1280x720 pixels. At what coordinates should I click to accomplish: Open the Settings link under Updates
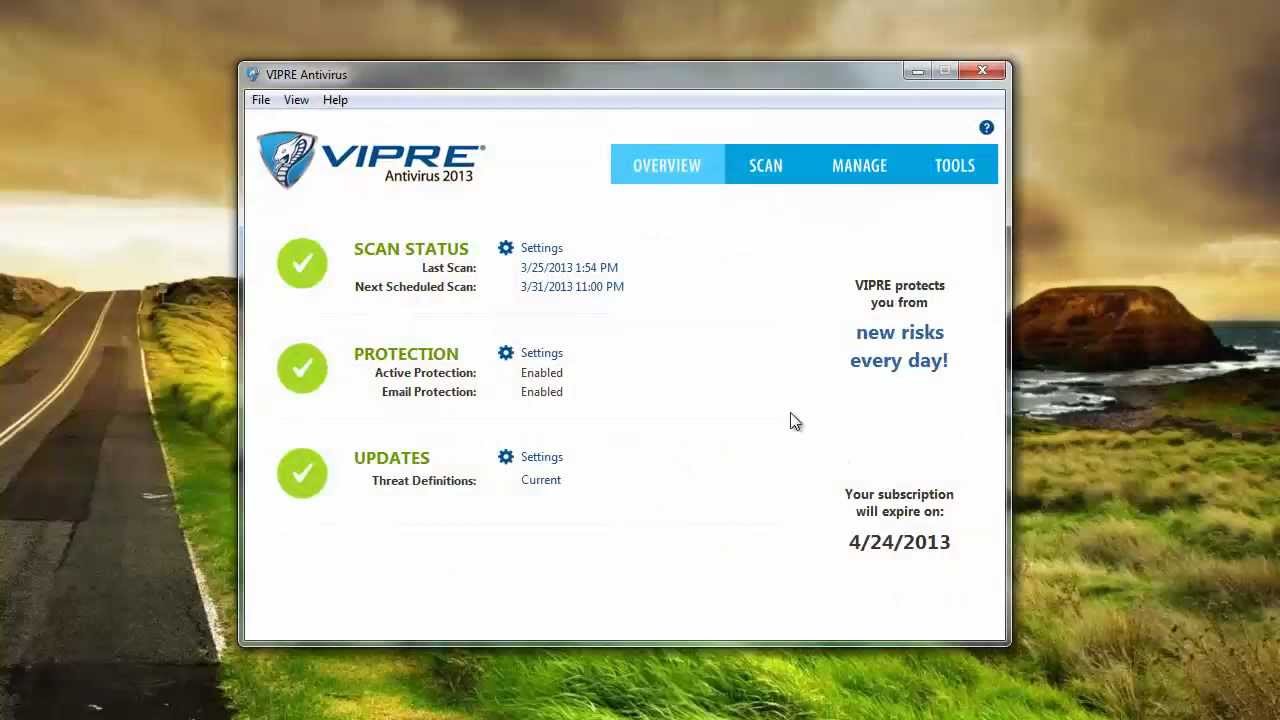pyautogui.click(x=541, y=457)
